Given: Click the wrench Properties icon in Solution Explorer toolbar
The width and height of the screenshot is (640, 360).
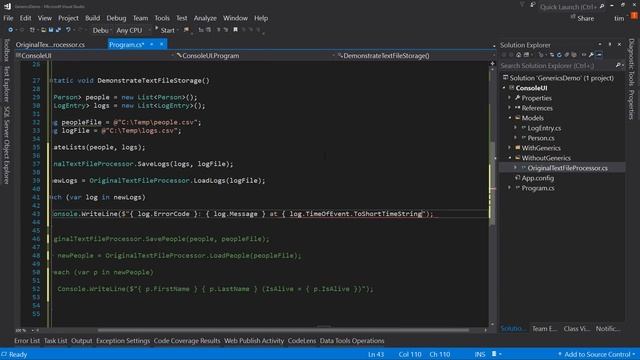Looking at the screenshot, I should 591,55.
